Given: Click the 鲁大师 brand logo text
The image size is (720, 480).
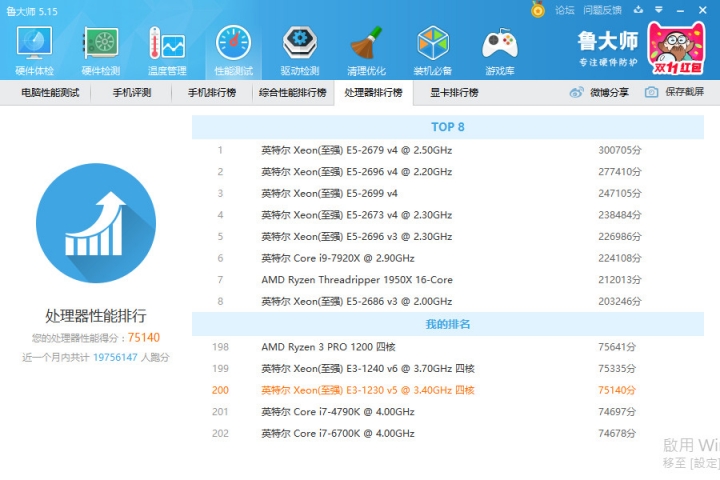Looking at the screenshot, I should coord(608,41).
